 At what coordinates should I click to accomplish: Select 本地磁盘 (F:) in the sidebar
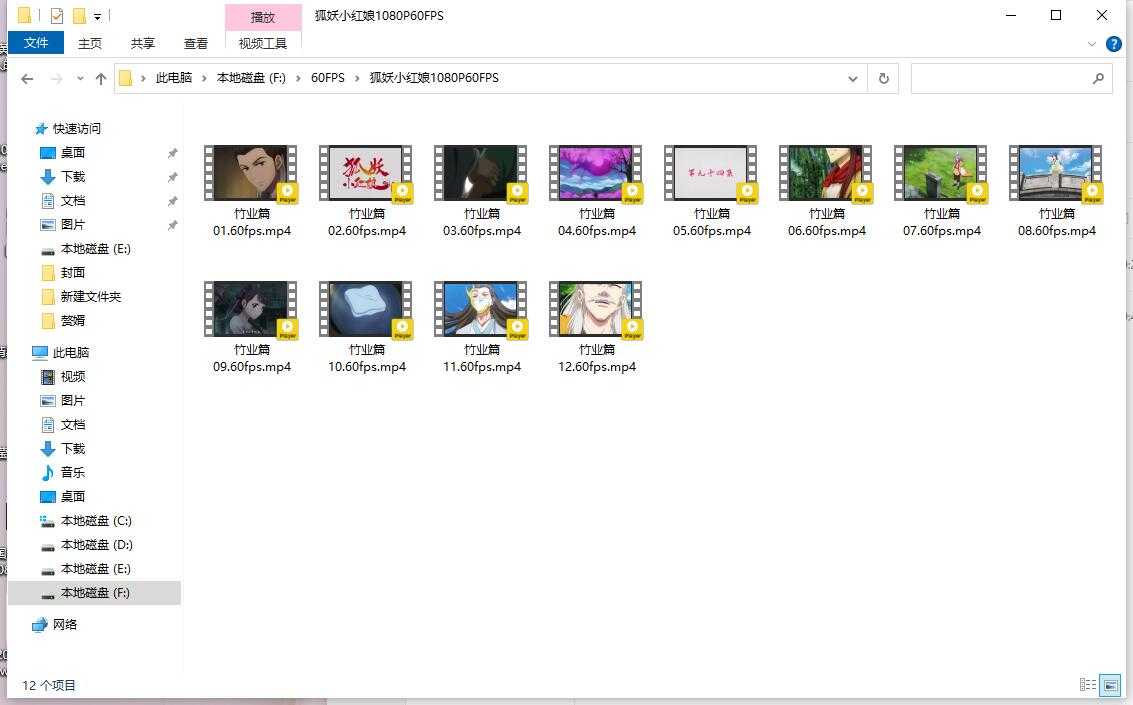click(x=95, y=593)
